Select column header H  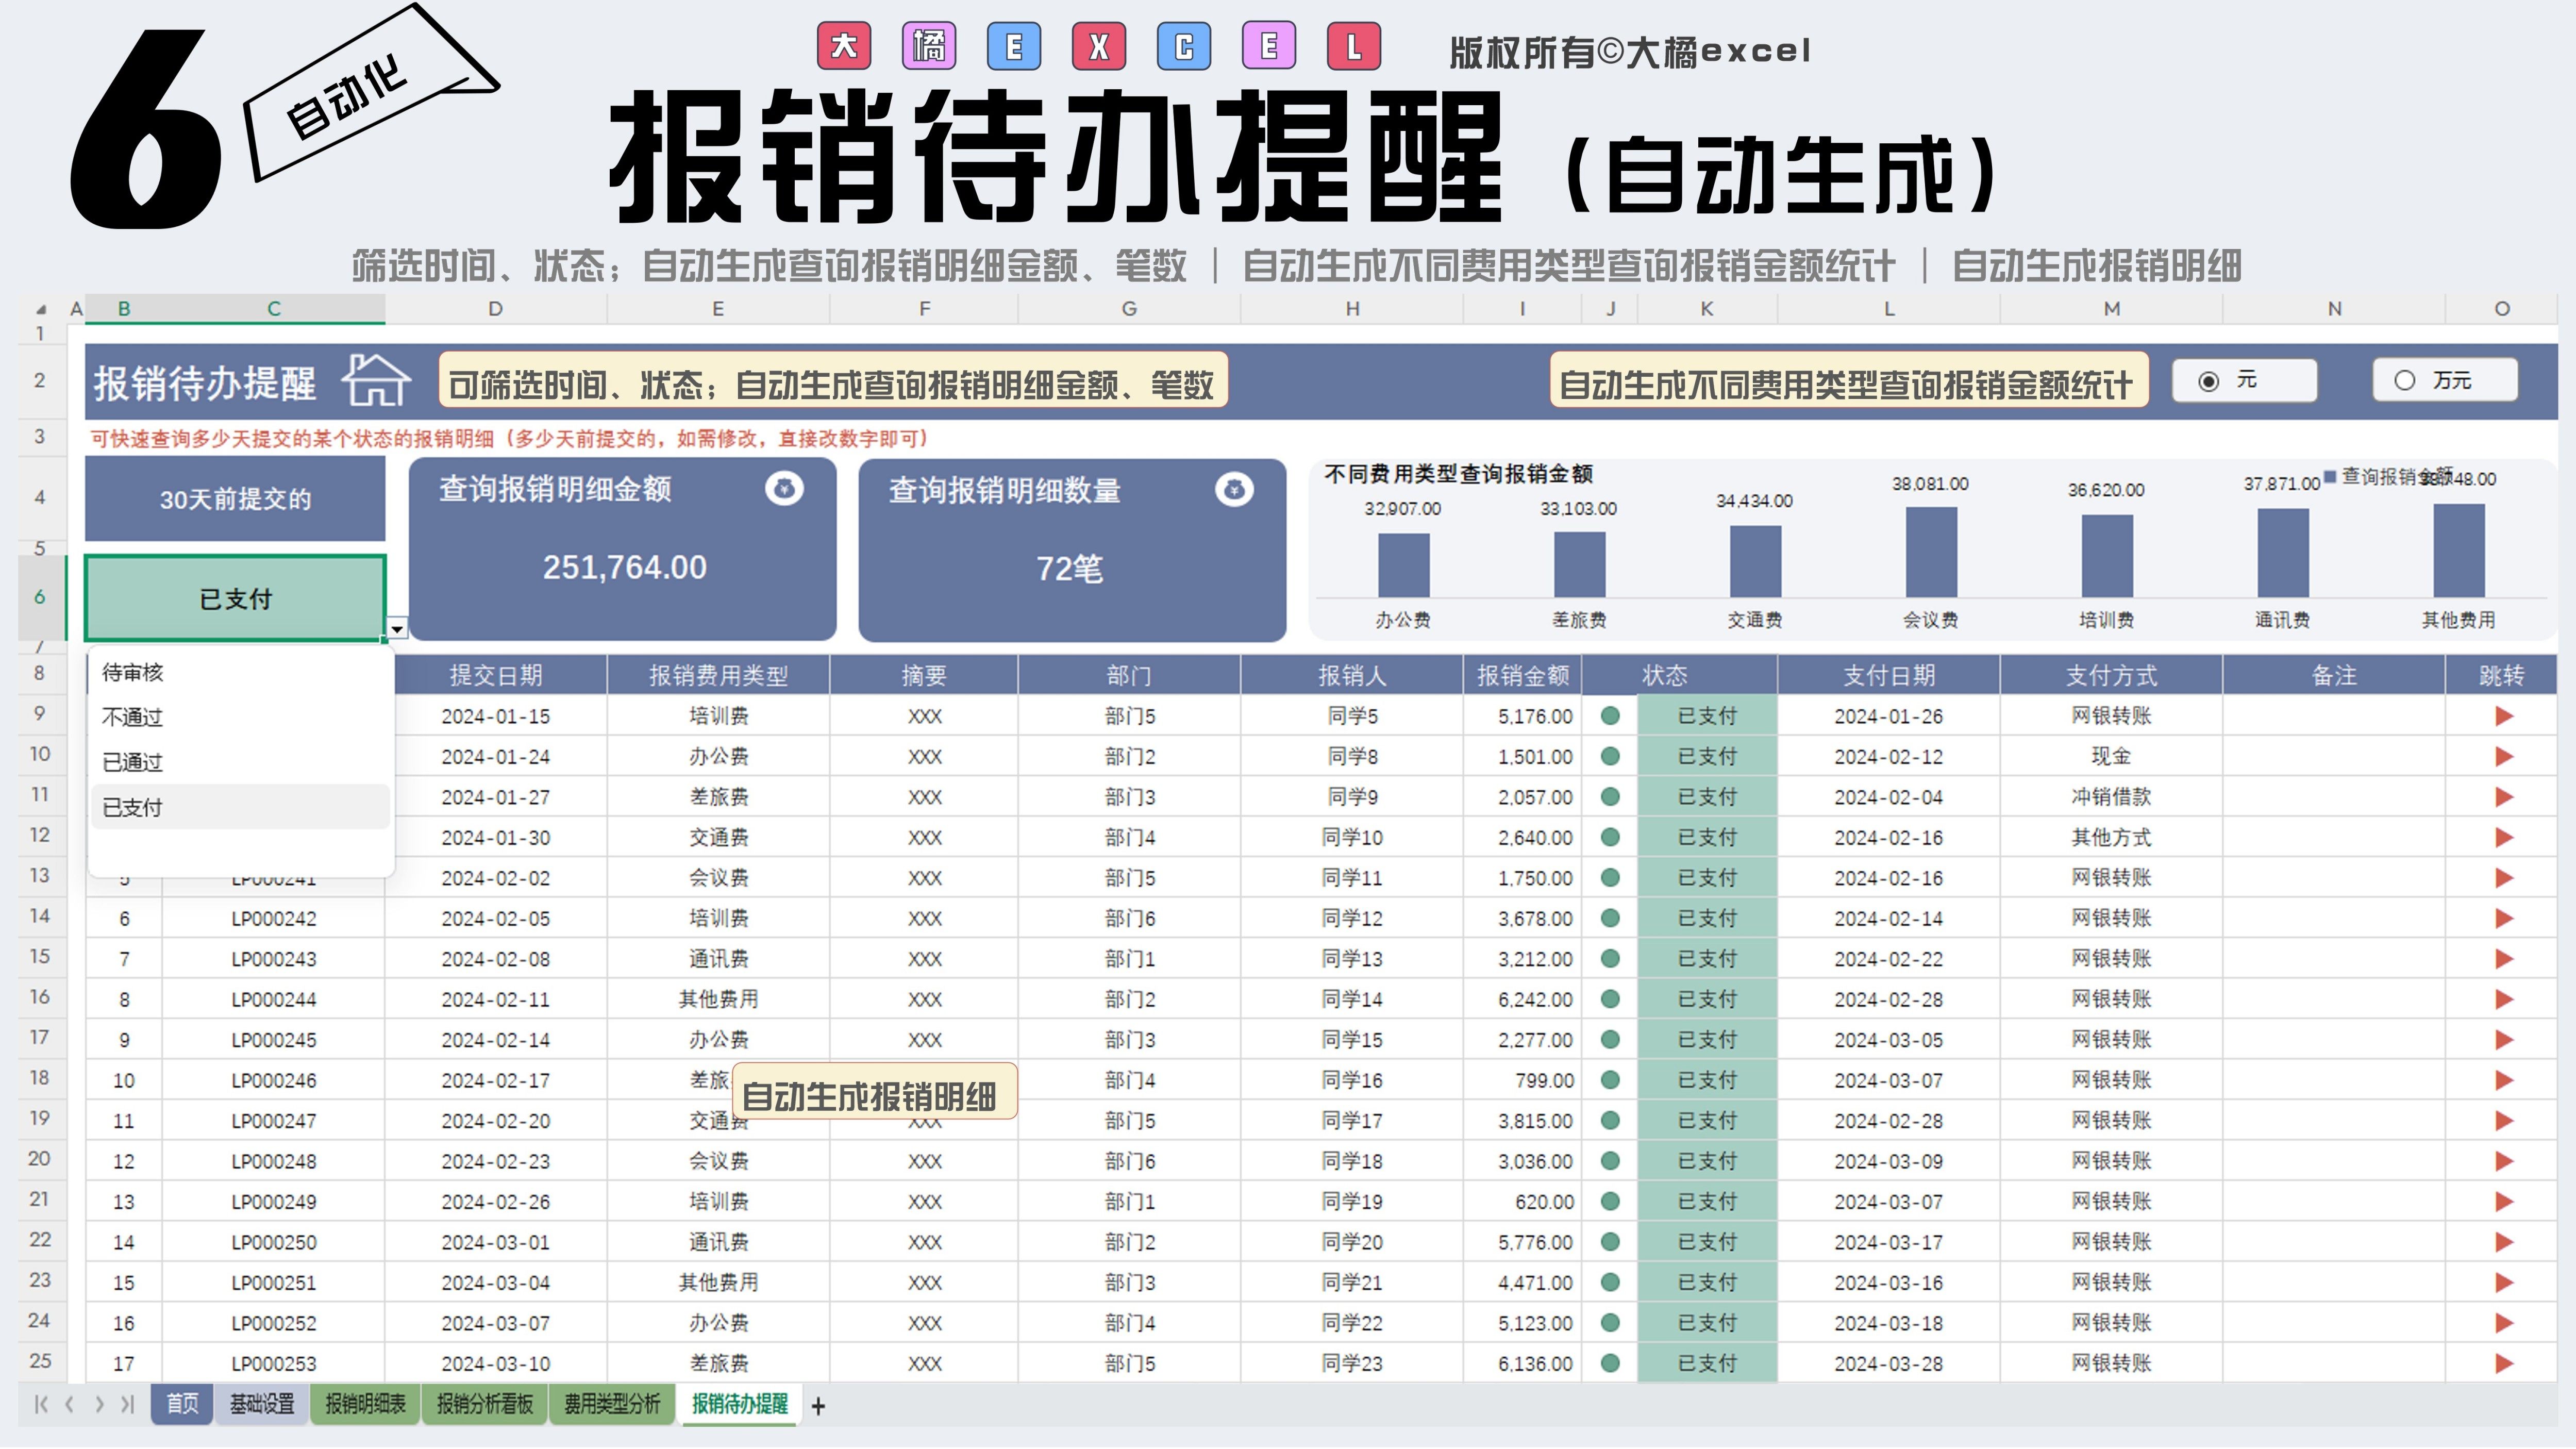(1352, 309)
